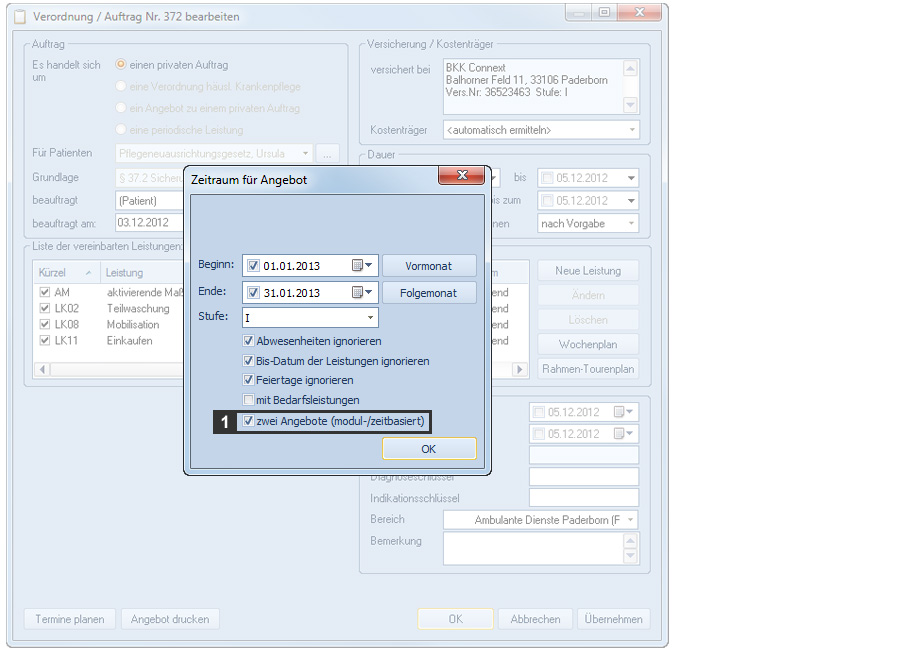
Task: Click OK in the Verordnung window
Action: [456, 619]
